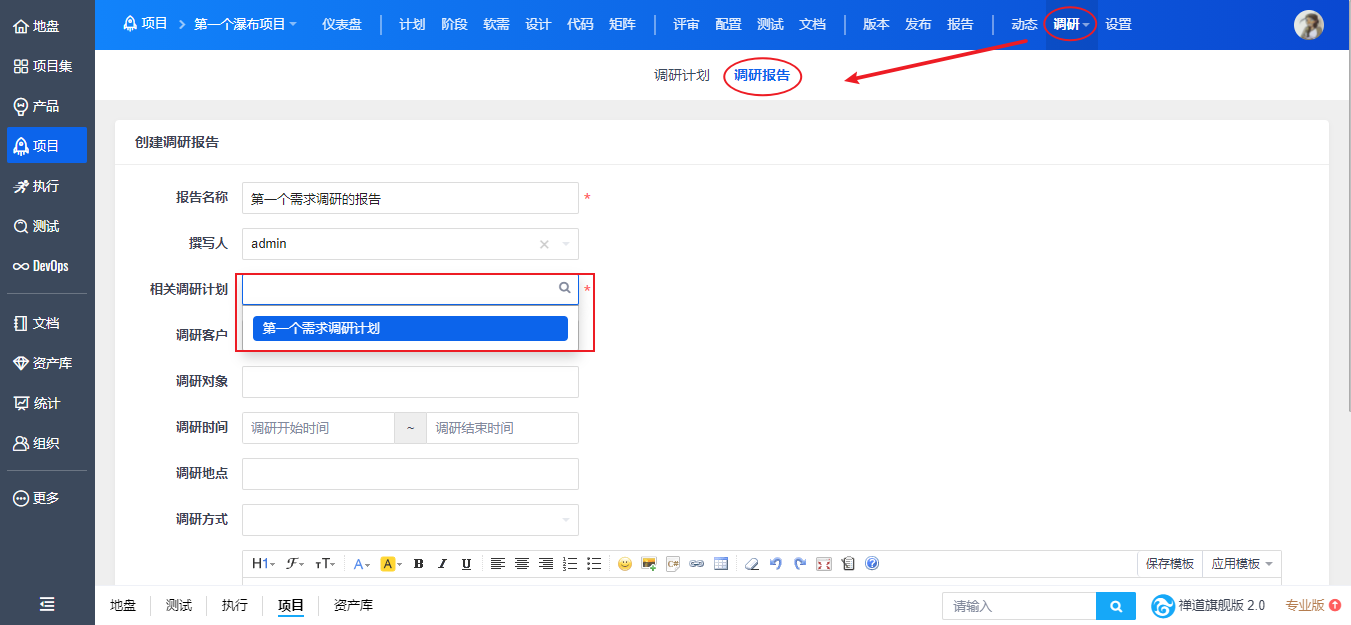Open the 动态 tab

click(1024, 24)
